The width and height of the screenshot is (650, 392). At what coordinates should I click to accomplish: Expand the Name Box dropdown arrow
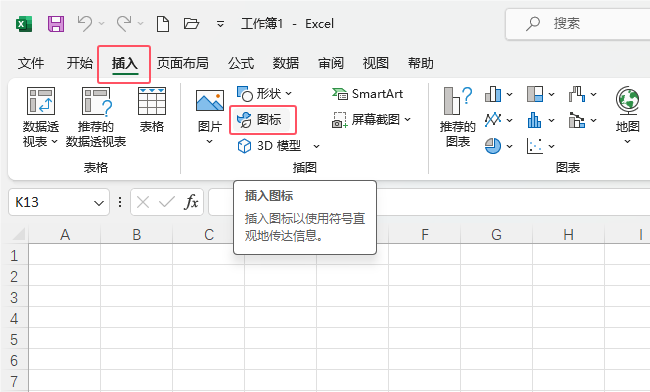(99, 203)
